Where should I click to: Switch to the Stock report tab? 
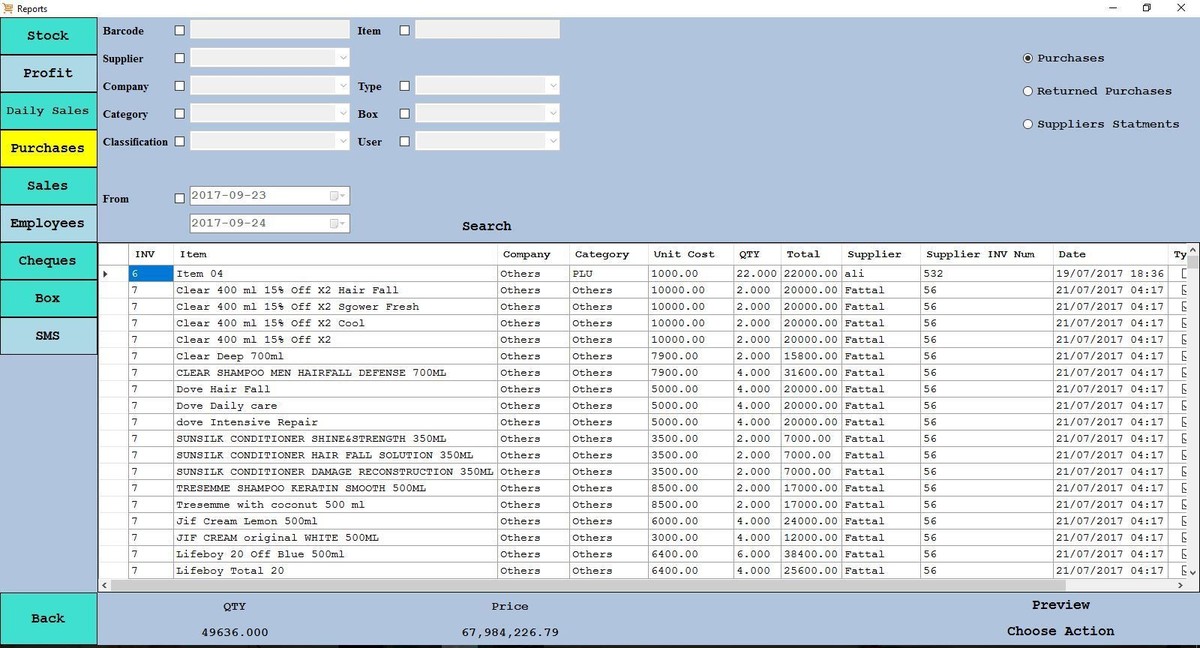[x=48, y=36]
